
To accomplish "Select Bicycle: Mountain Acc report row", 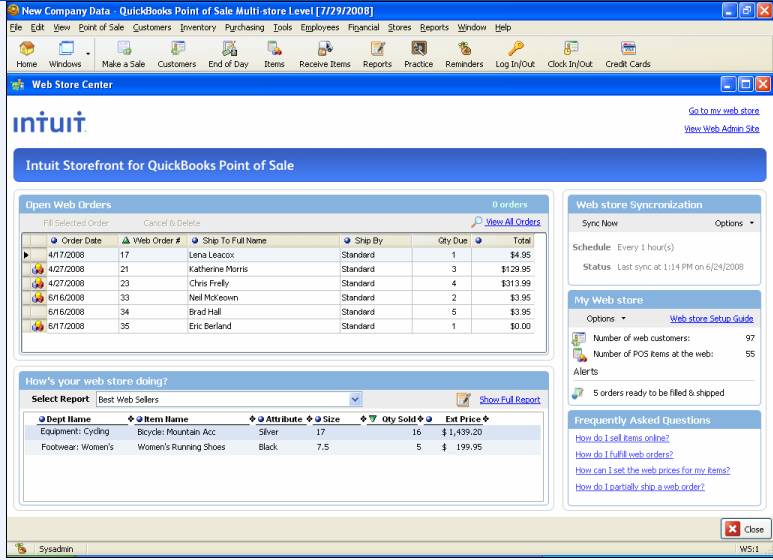I will (x=283, y=432).
